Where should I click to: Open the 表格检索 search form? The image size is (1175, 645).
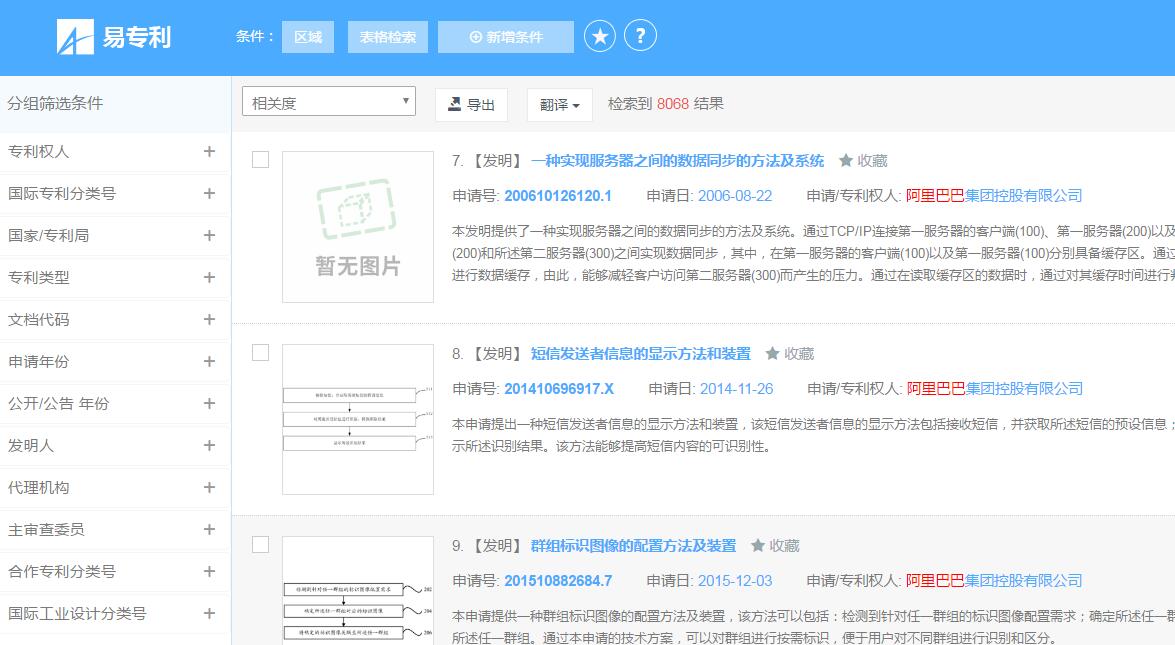pyautogui.click(x=387, y=37)
